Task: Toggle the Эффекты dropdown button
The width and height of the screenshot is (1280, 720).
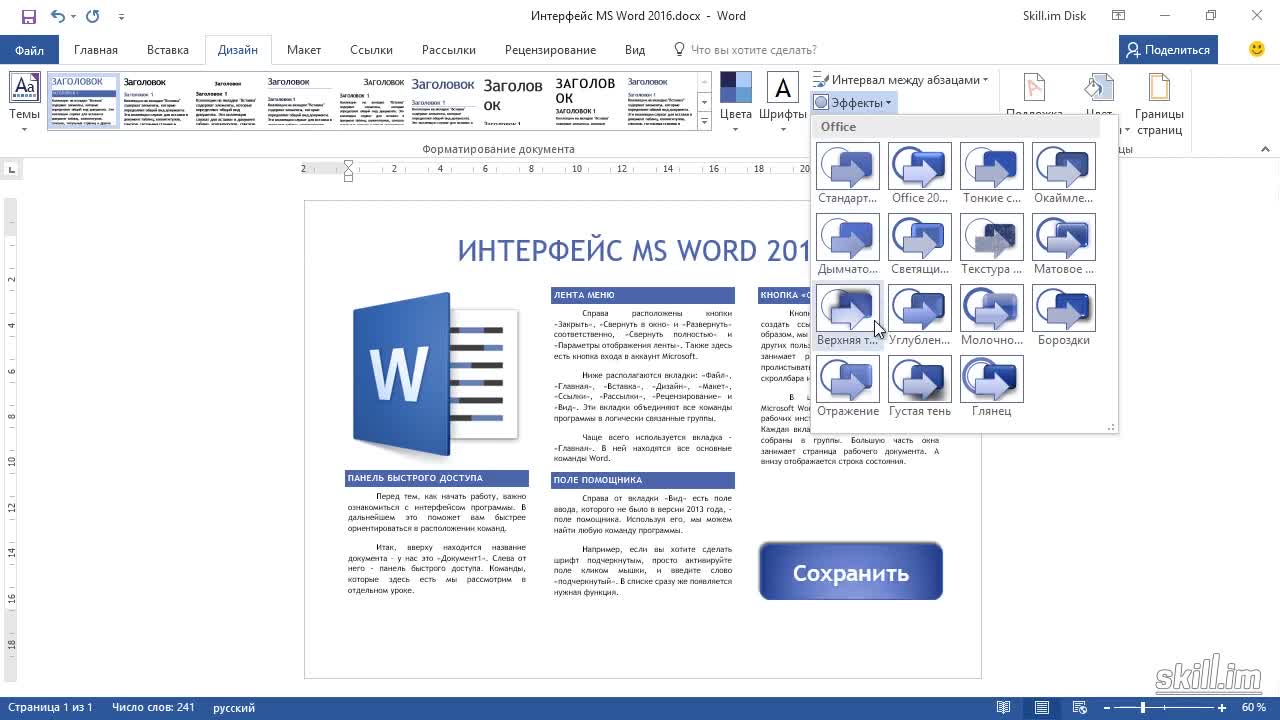Action: click(853, 102)
